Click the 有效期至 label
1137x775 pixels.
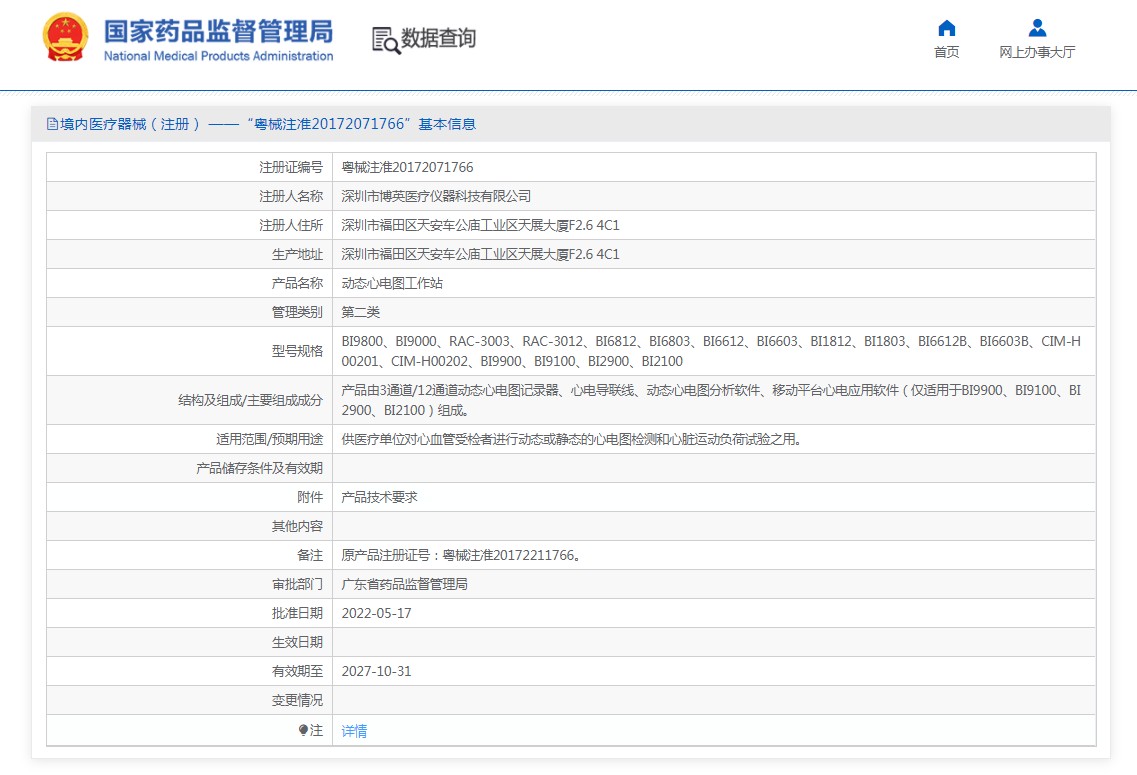coord(297,671)
